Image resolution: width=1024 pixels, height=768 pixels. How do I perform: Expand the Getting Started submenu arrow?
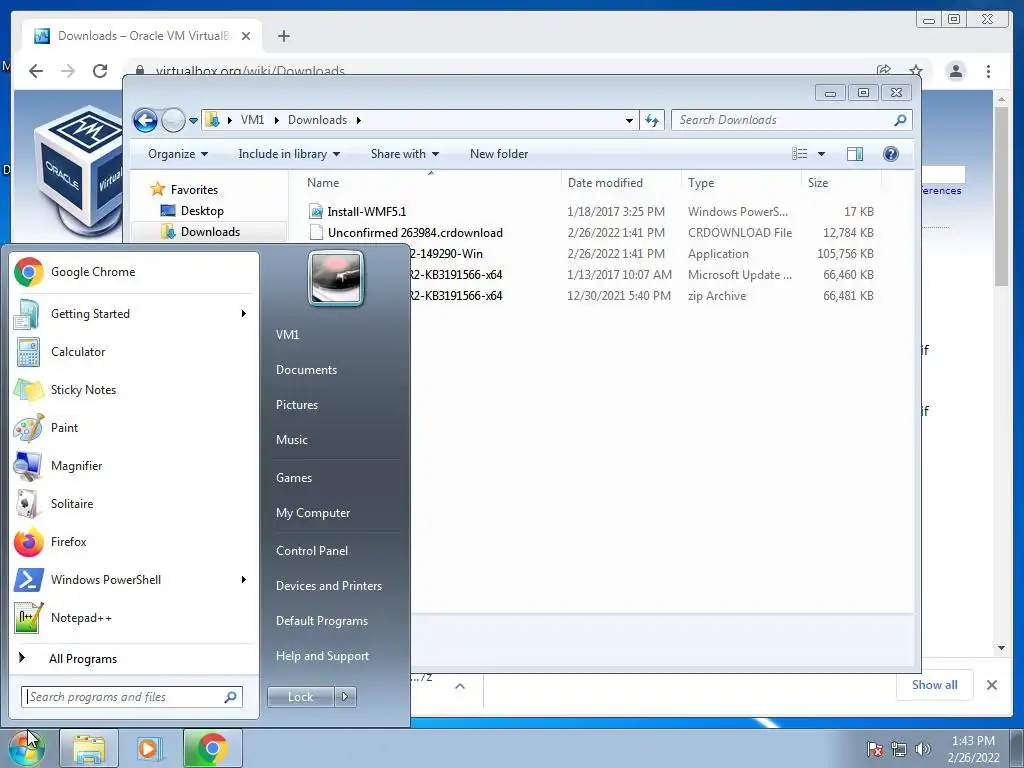click(244, 314)
